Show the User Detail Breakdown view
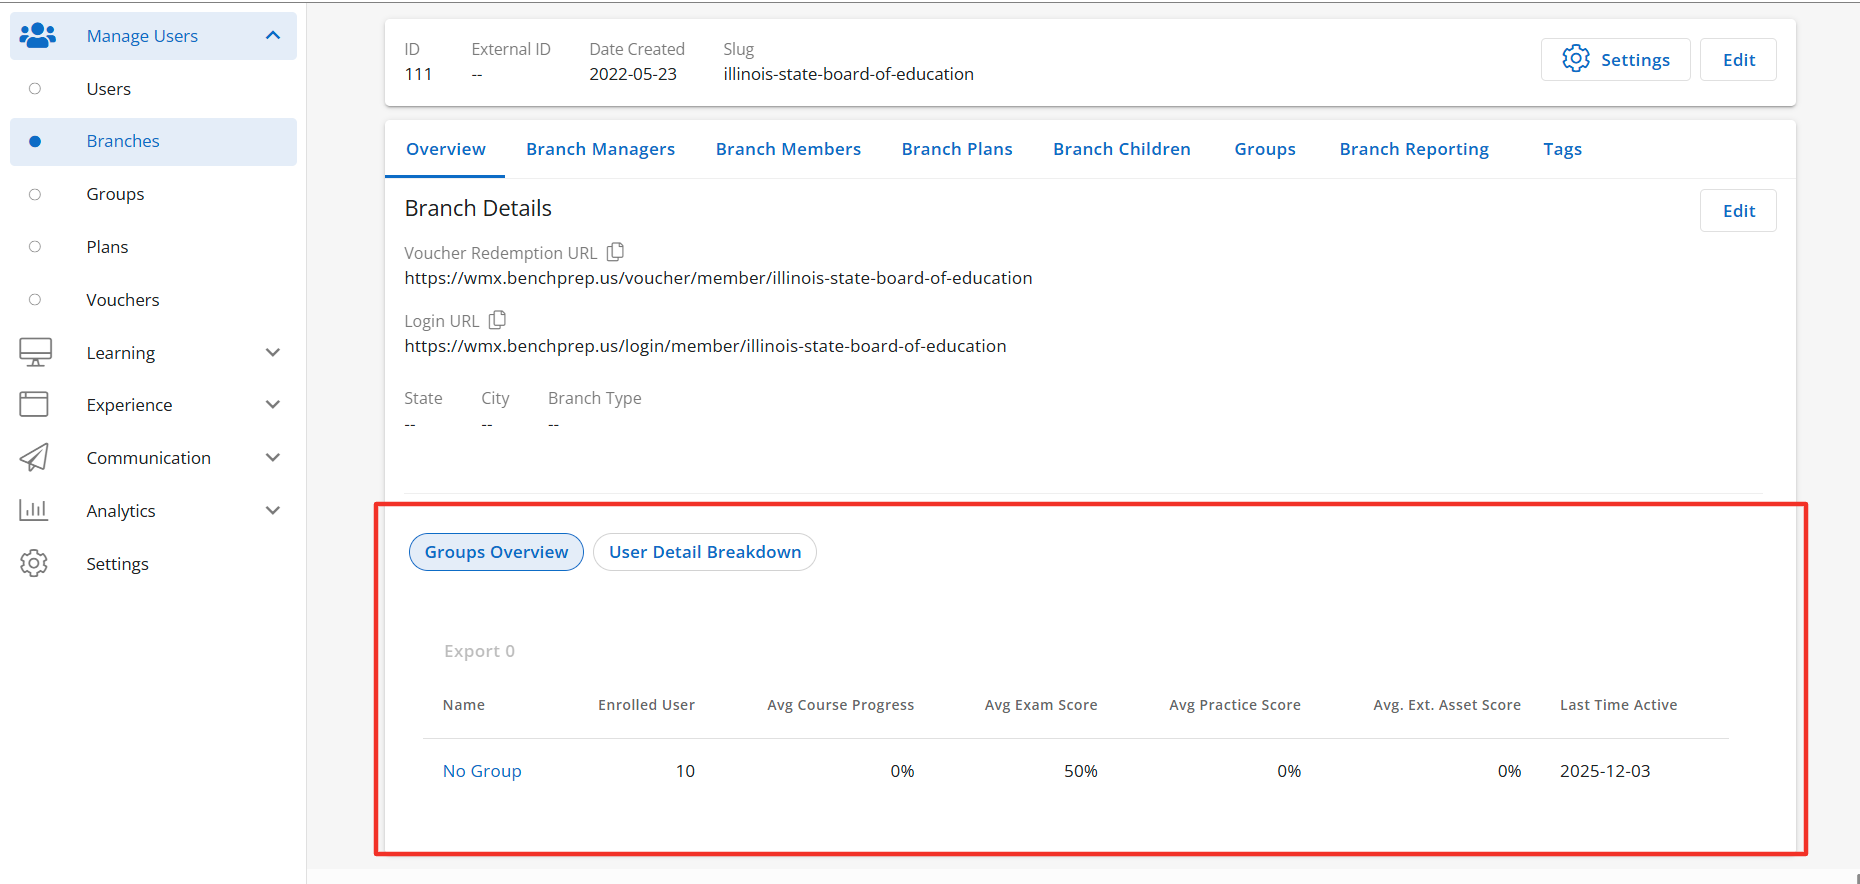 click(704, 552)
